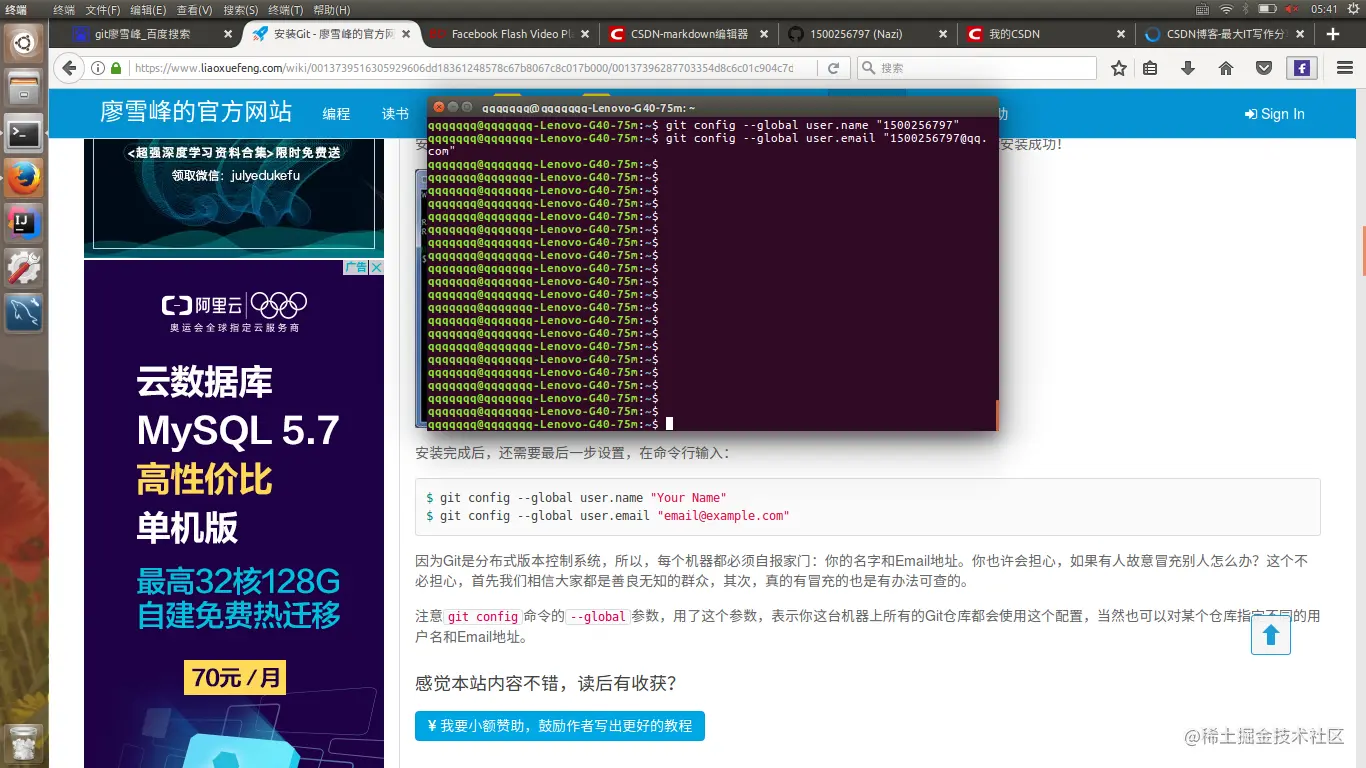The image size is (1366, 768).
Task: Reload the page with the refresh icon
Action: pyautogui.click(x=833, y=68)
